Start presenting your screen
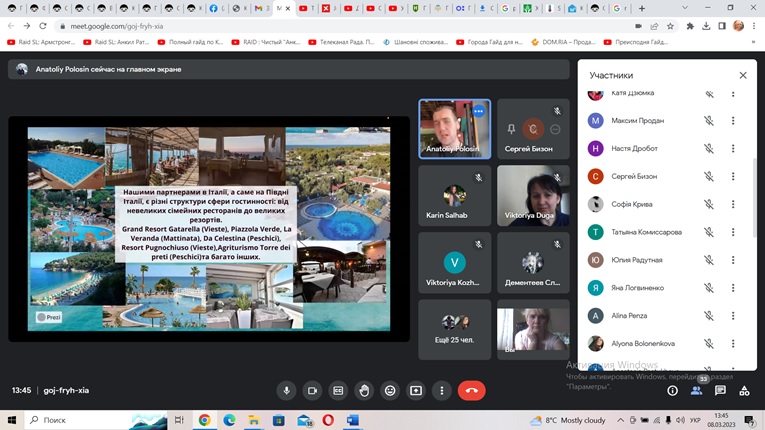The width and height of the screenshot is (765, 430). (x=416, y=390)
